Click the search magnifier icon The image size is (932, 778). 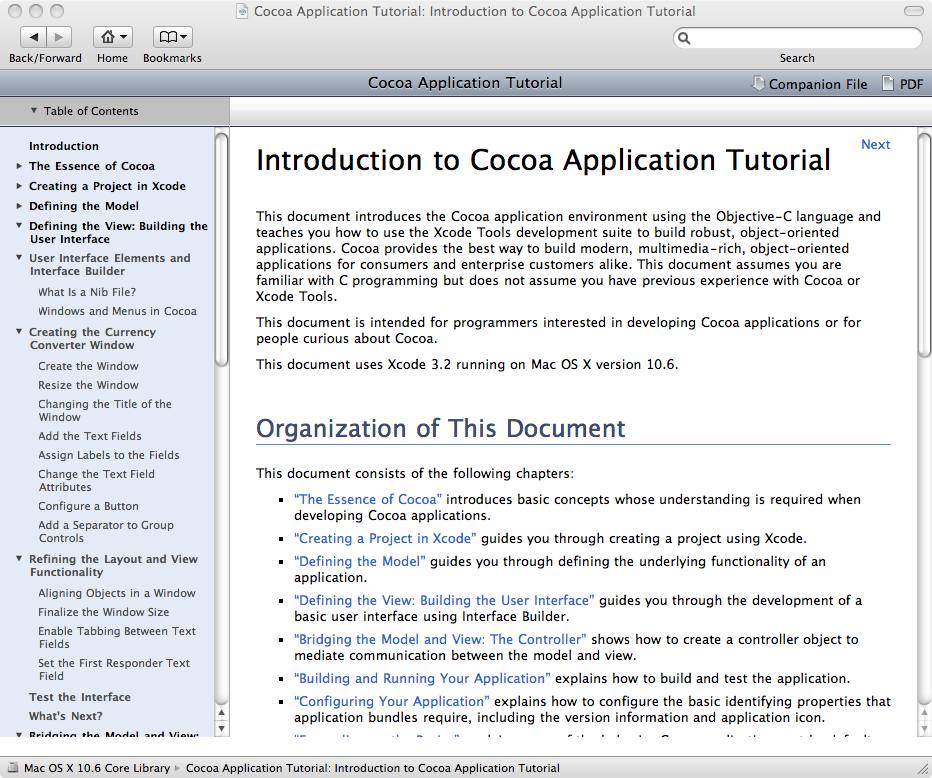pos(685,38)
